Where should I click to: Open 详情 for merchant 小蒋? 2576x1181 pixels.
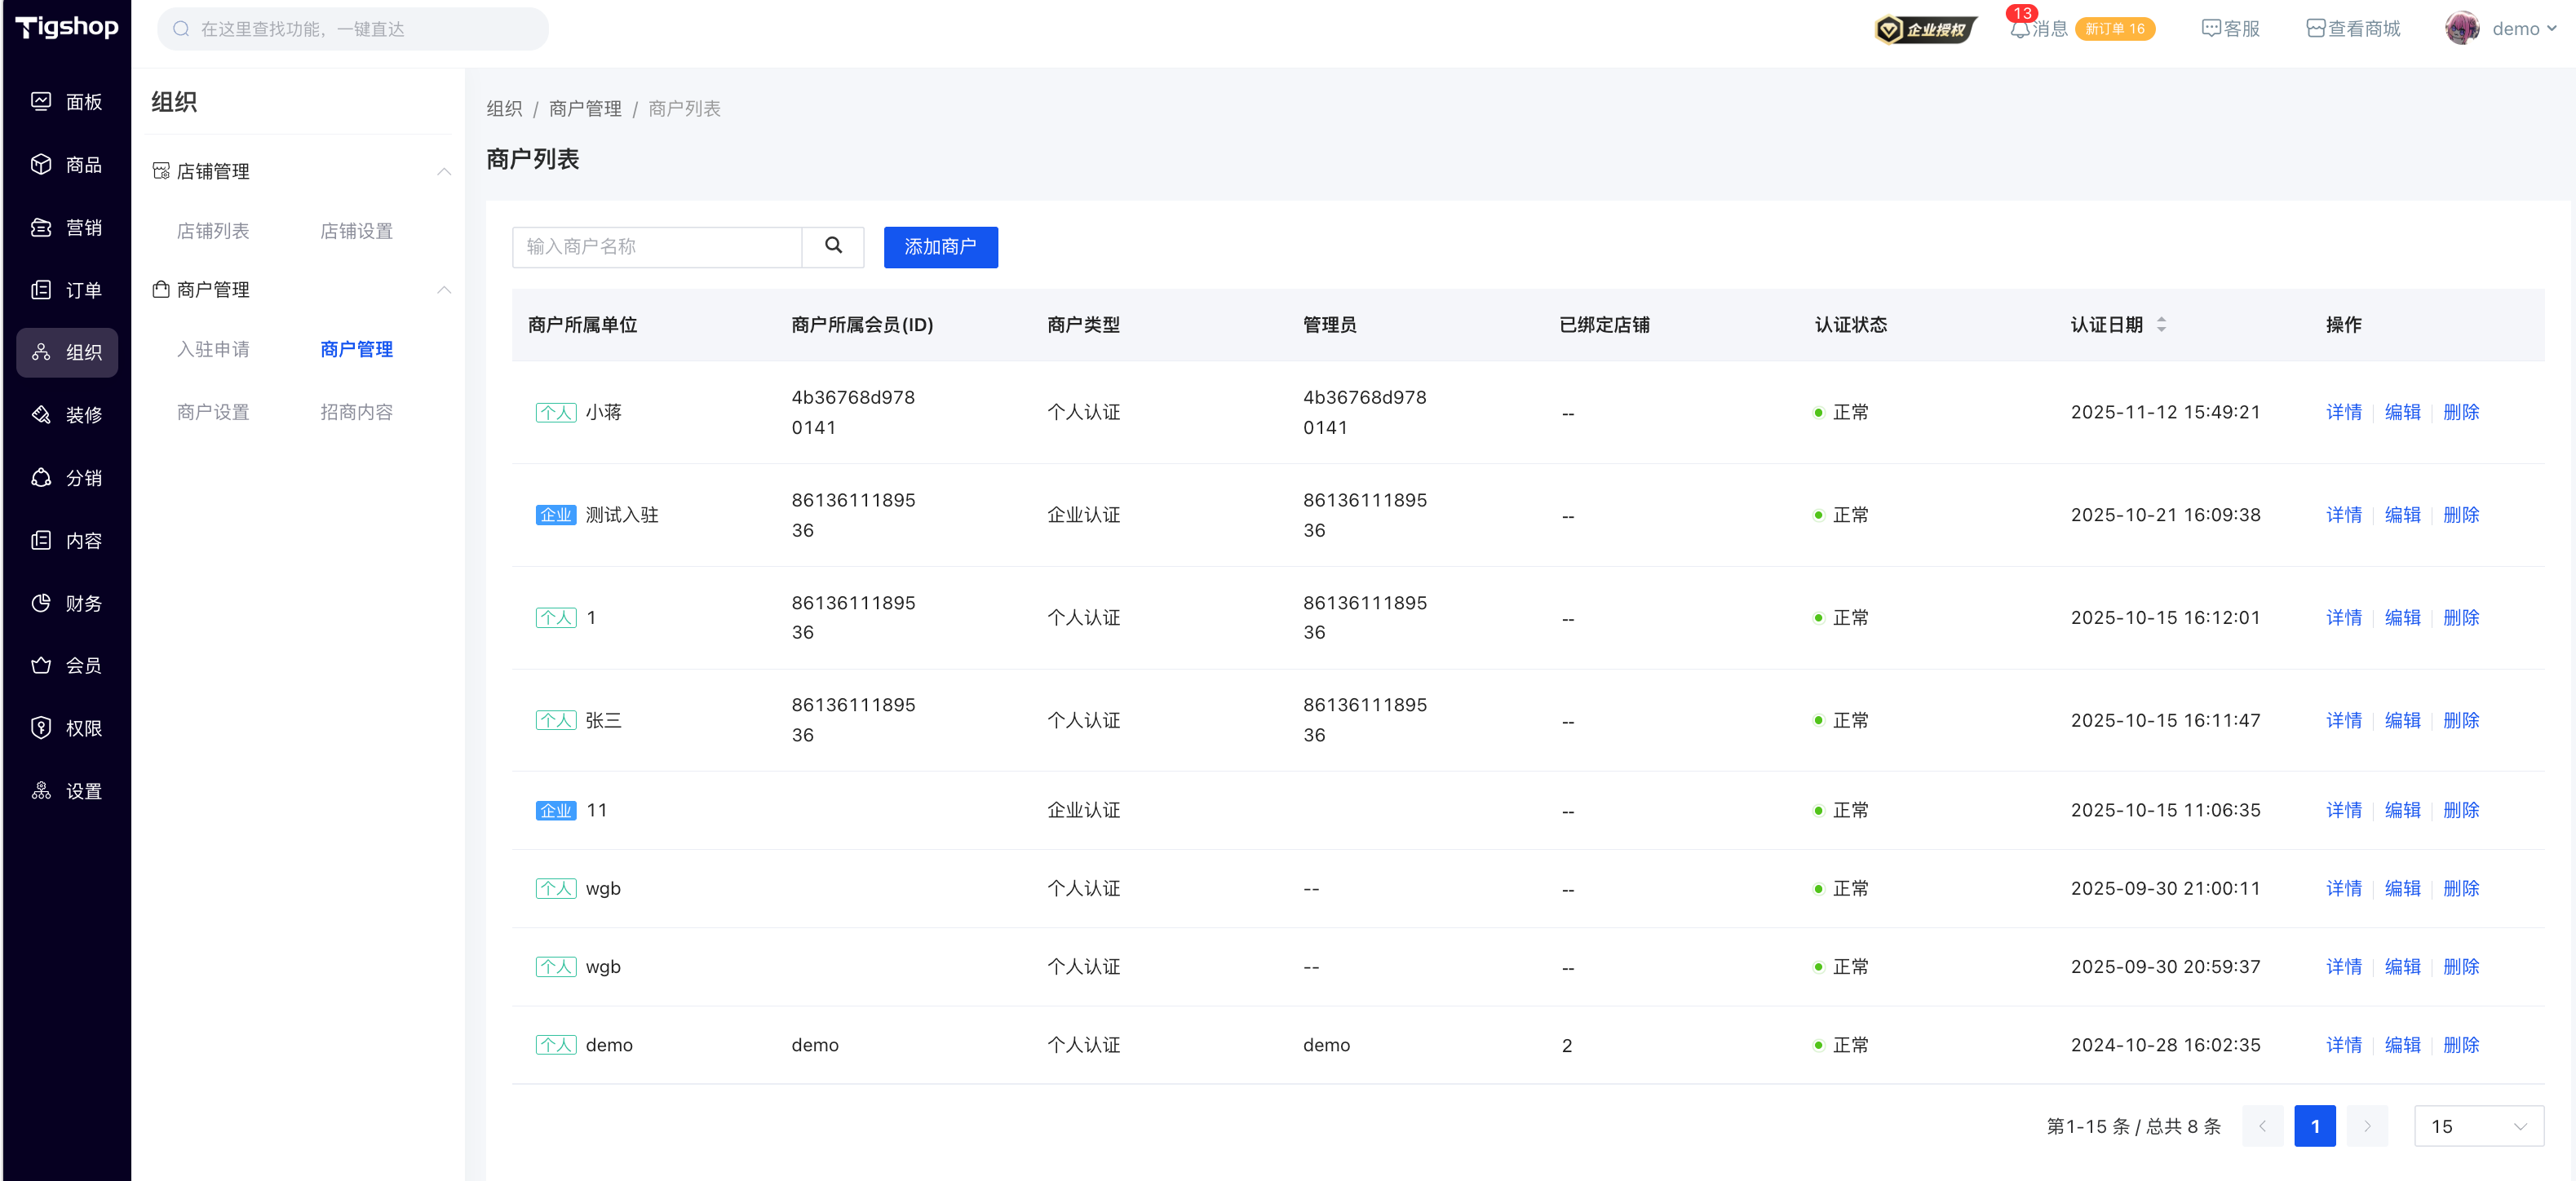coord(2343,412)
